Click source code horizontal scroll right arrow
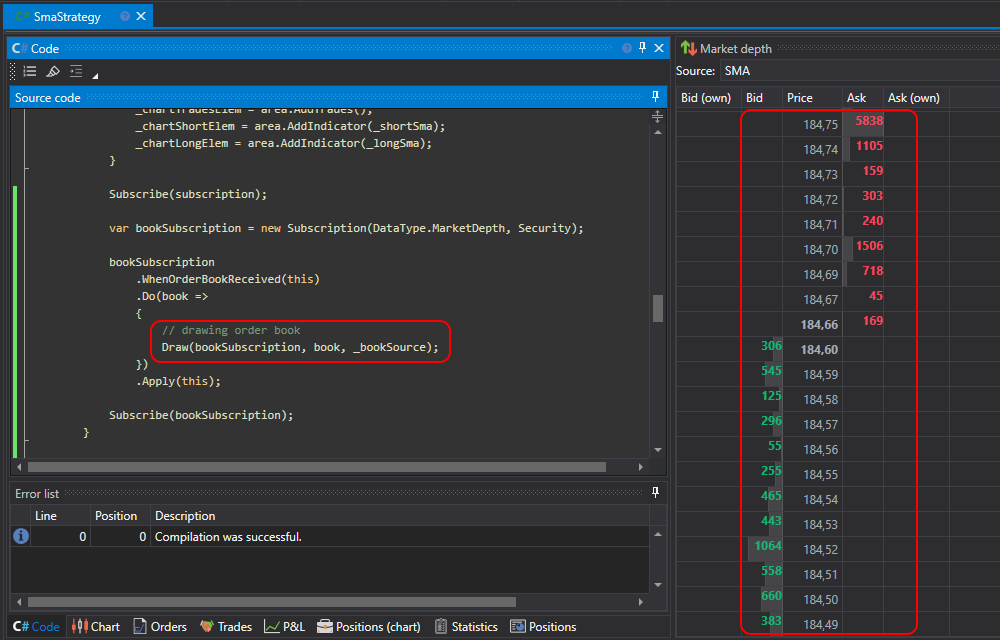Screen dimensions: 1000x640 pyautogui.click(x=641, y=467)
